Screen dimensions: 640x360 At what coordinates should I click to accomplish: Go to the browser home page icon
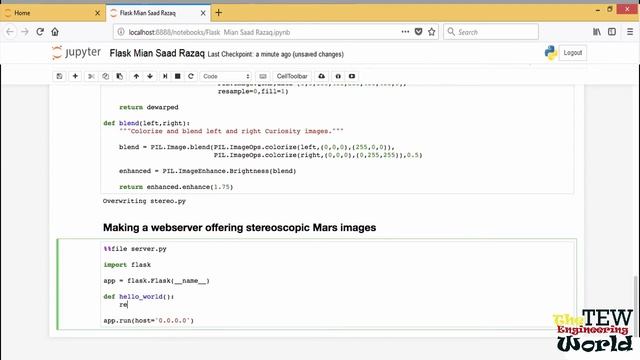55,32
